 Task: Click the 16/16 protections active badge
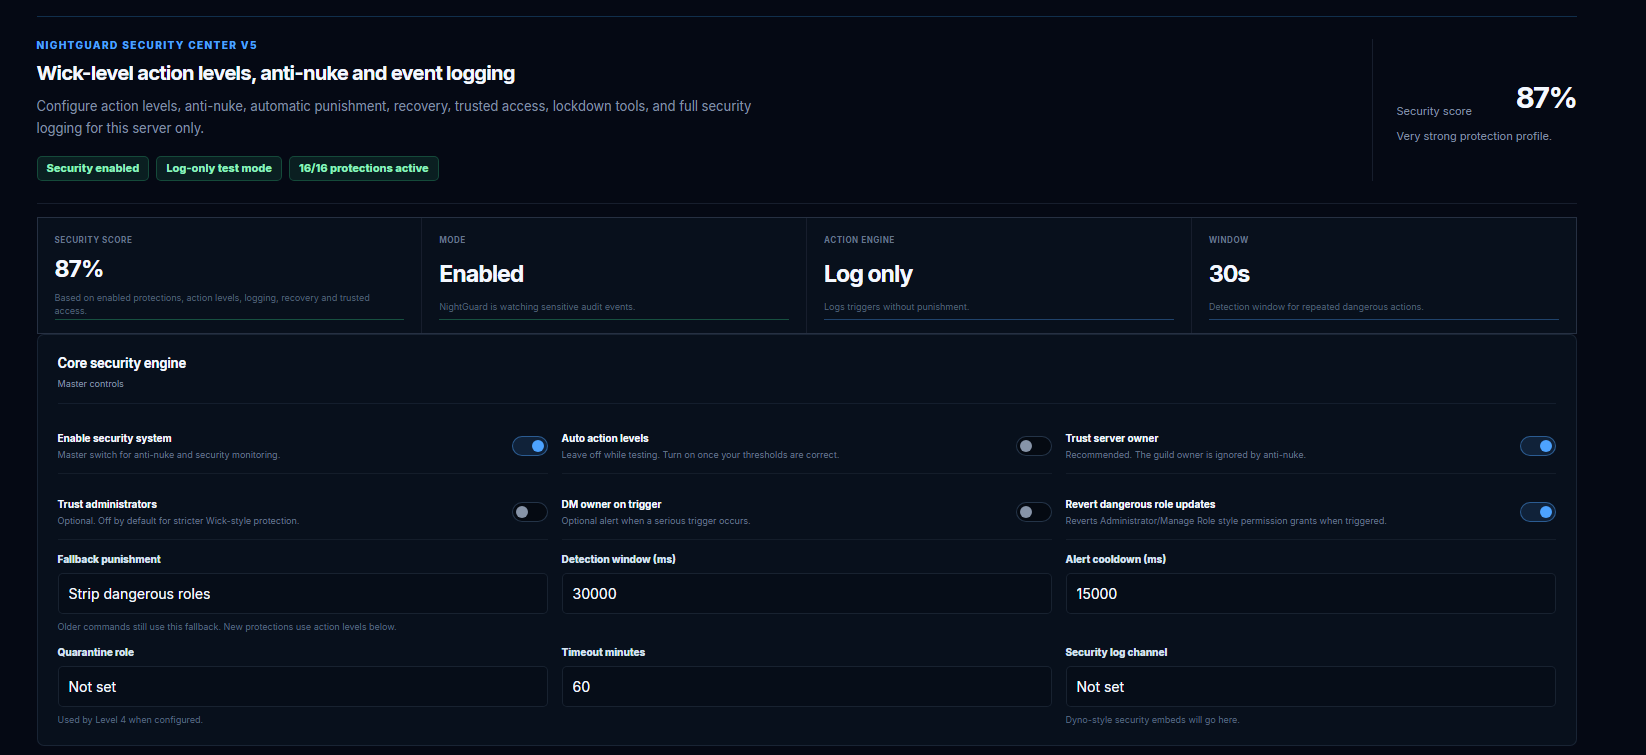(x=364, y=168)
